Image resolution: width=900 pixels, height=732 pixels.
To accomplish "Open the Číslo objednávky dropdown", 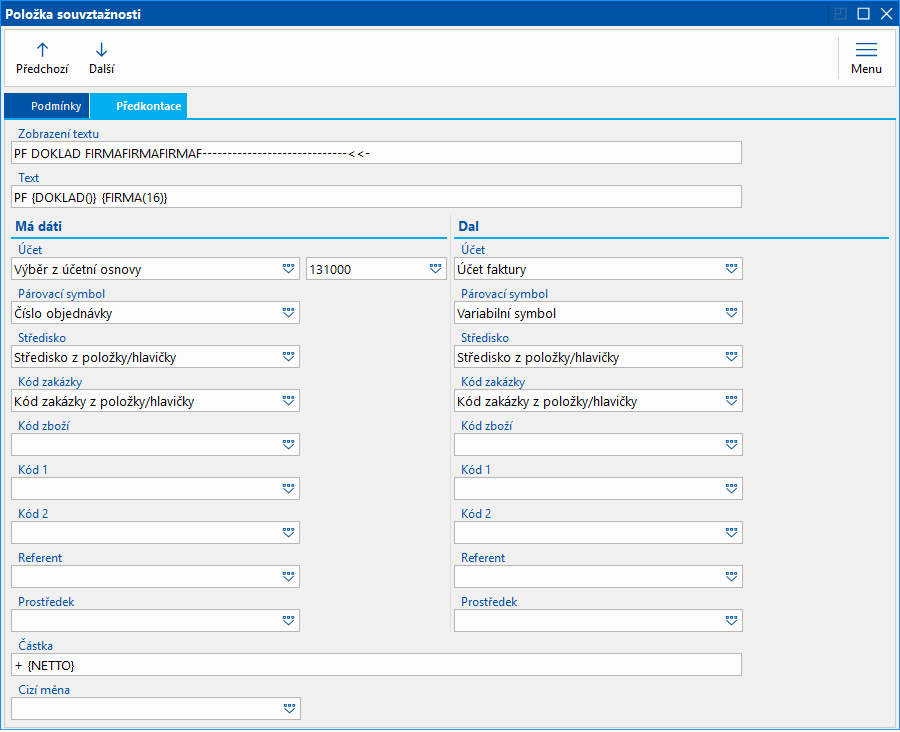I will click(x=289, y=313).
